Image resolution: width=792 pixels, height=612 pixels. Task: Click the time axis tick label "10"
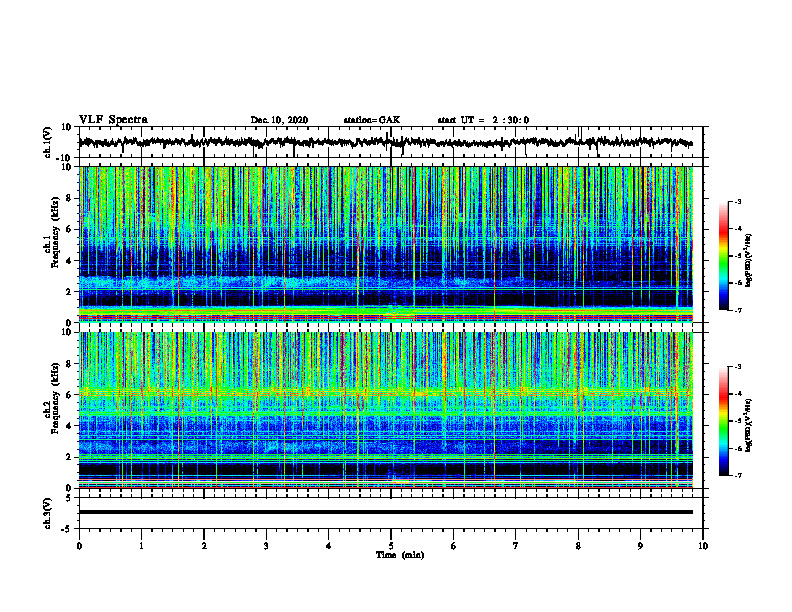(x=703, y=546)
